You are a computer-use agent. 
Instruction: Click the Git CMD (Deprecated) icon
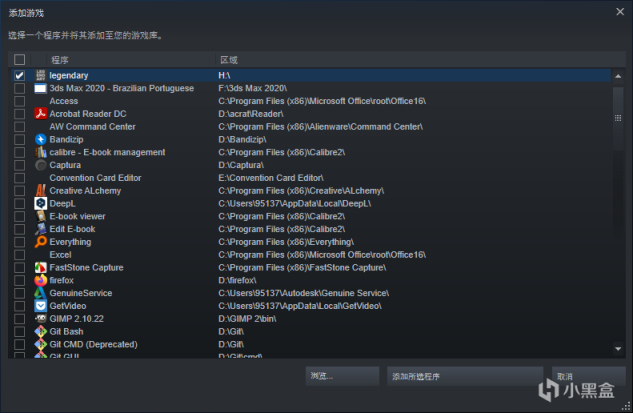(x=40, y=344)
